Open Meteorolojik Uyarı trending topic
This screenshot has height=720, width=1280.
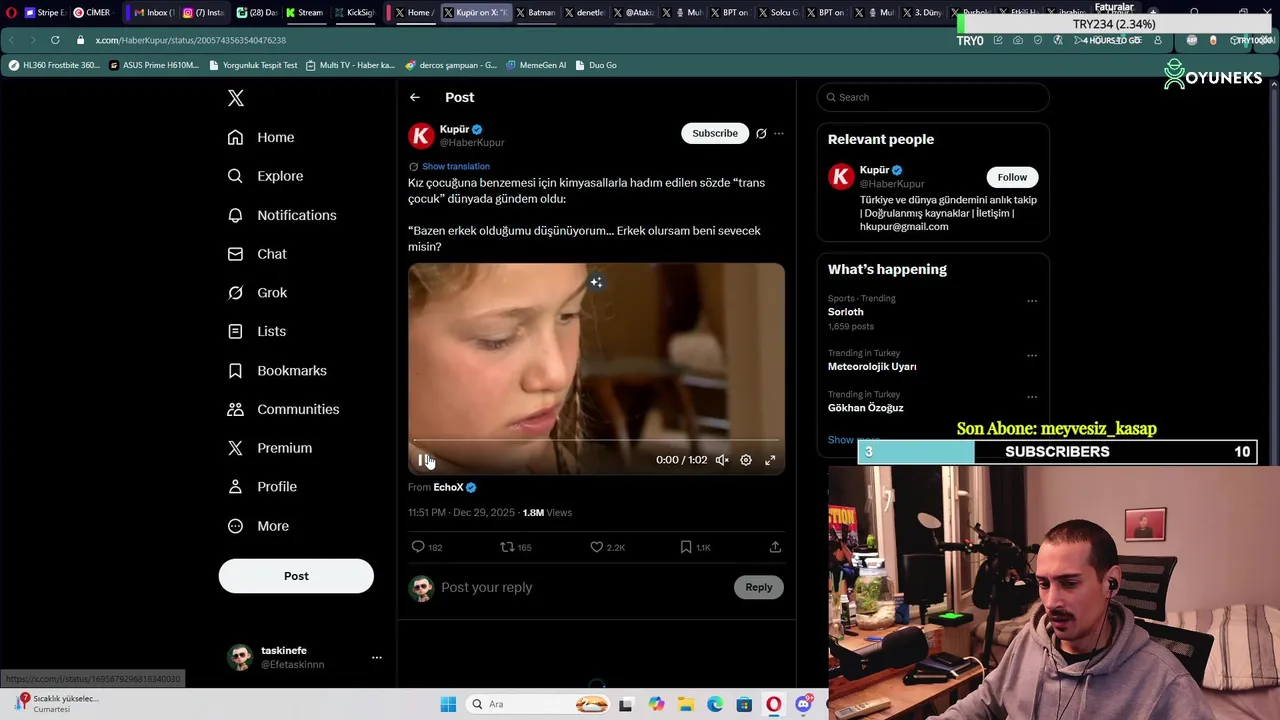coord(872,367)
